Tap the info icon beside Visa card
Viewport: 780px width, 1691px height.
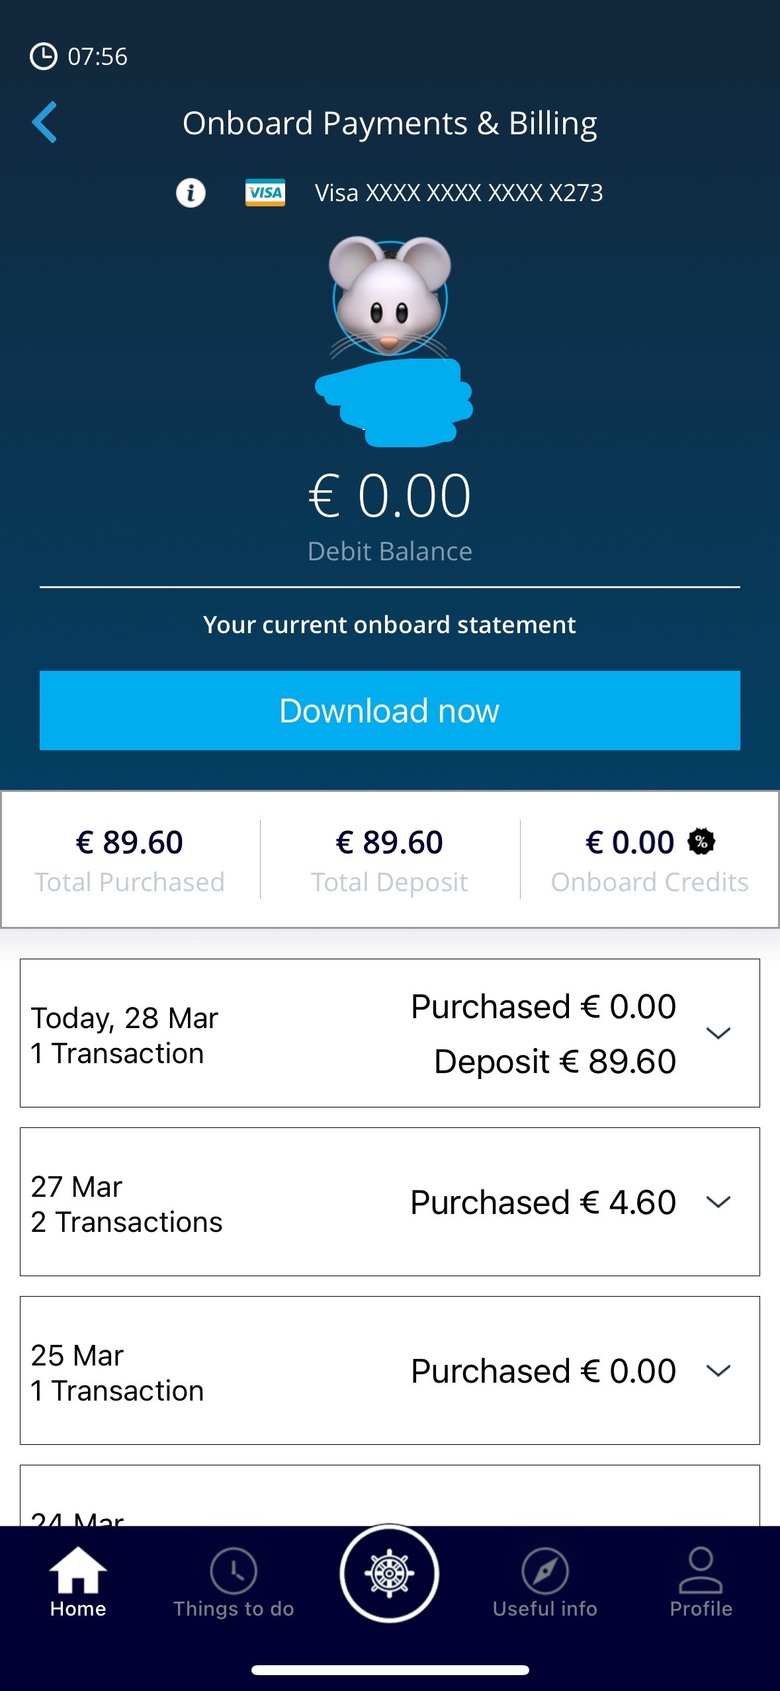(x=191, y=192)
